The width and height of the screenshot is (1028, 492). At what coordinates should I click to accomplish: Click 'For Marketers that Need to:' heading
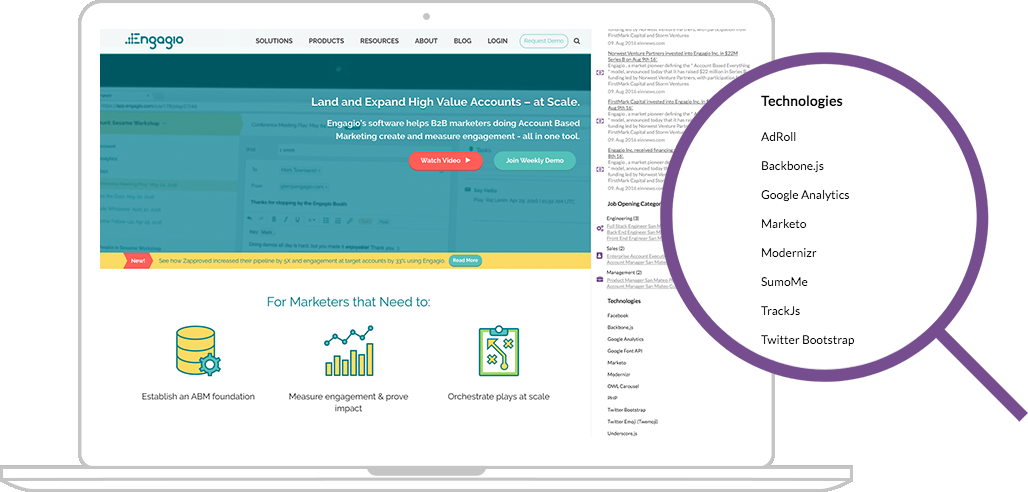(348, 302)
